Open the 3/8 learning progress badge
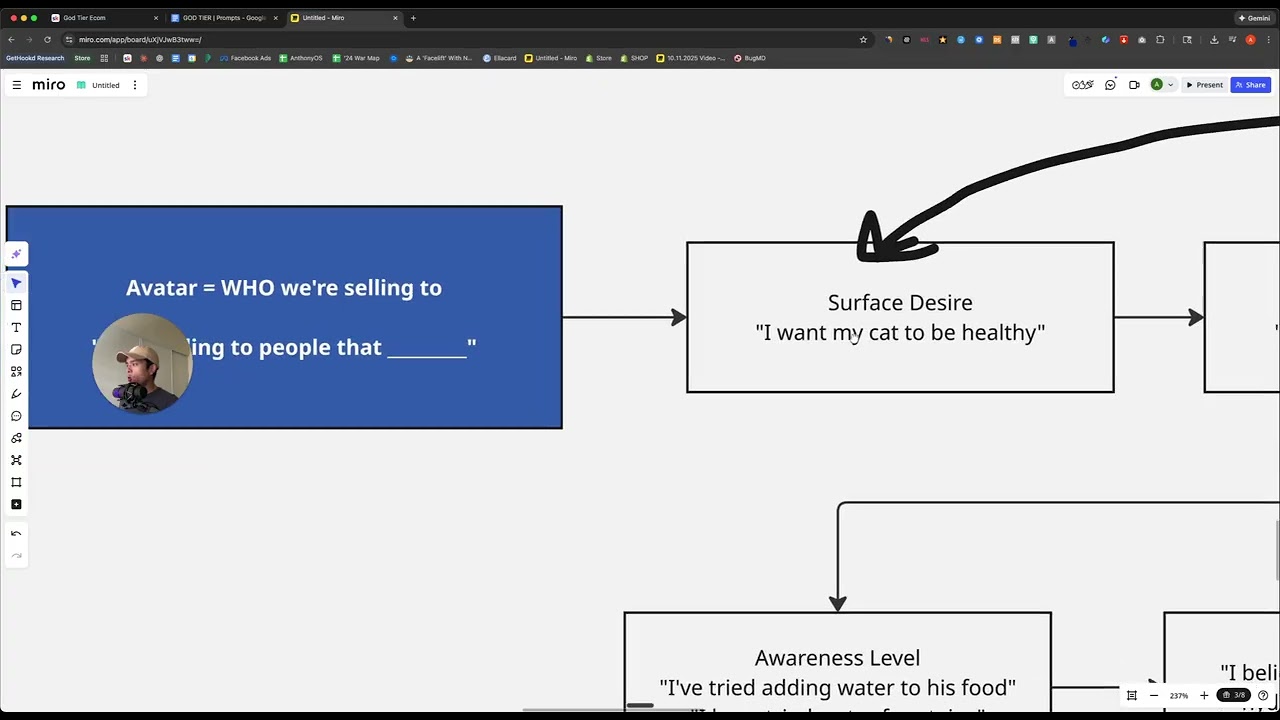Image resolution: width=1280 pixels, height=720 pixels. tap(1235, 695)
